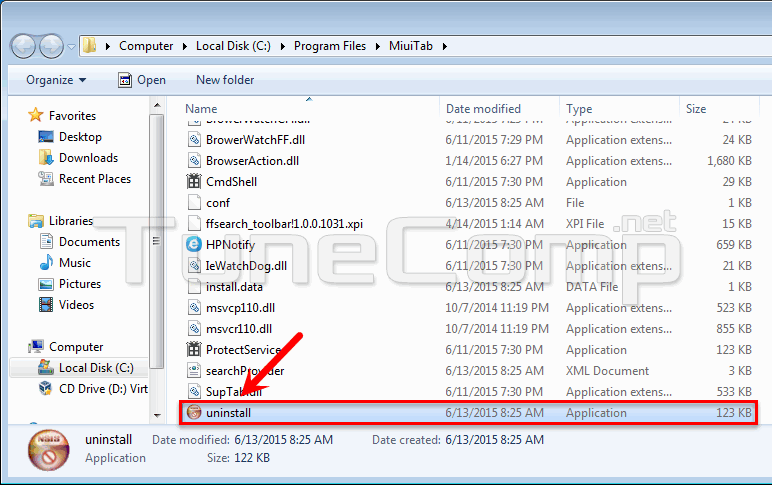Viewport: 772px width, 485px height.
Task: Click navigation pane scrollbar down arrow
Action: coord(157,416)
